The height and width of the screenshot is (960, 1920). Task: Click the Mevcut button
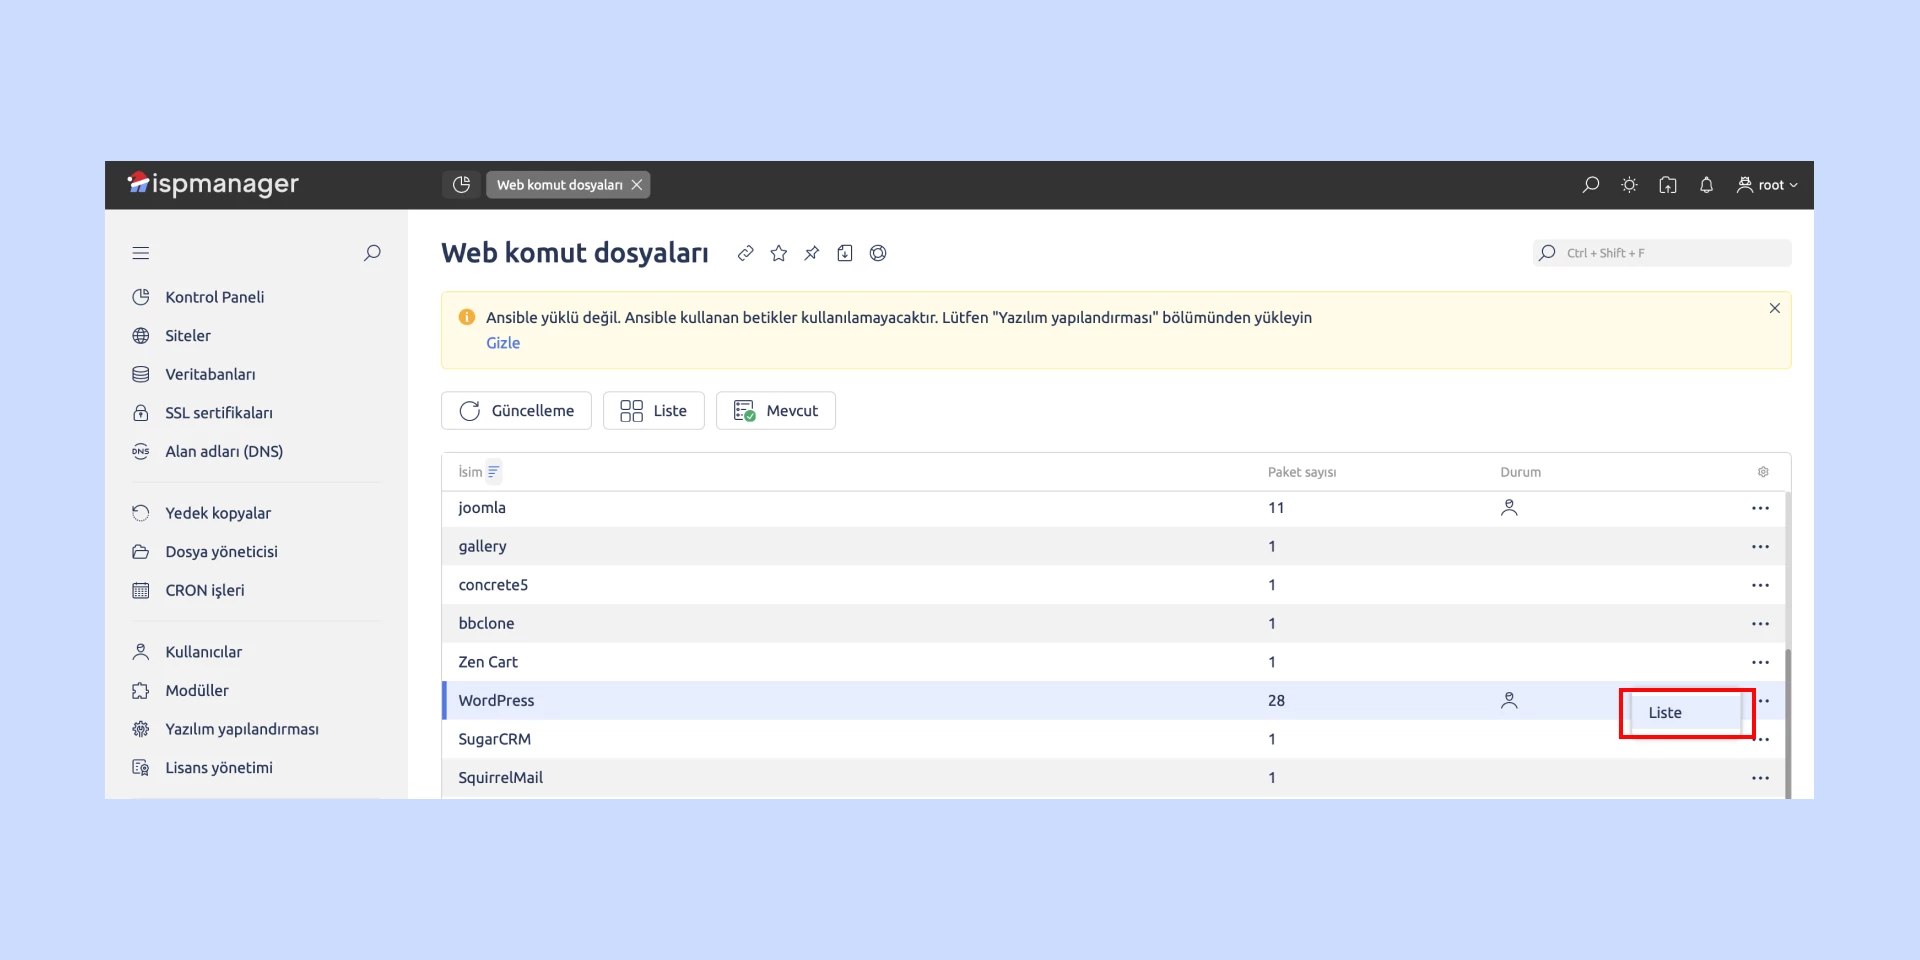[x=776, y=411]
